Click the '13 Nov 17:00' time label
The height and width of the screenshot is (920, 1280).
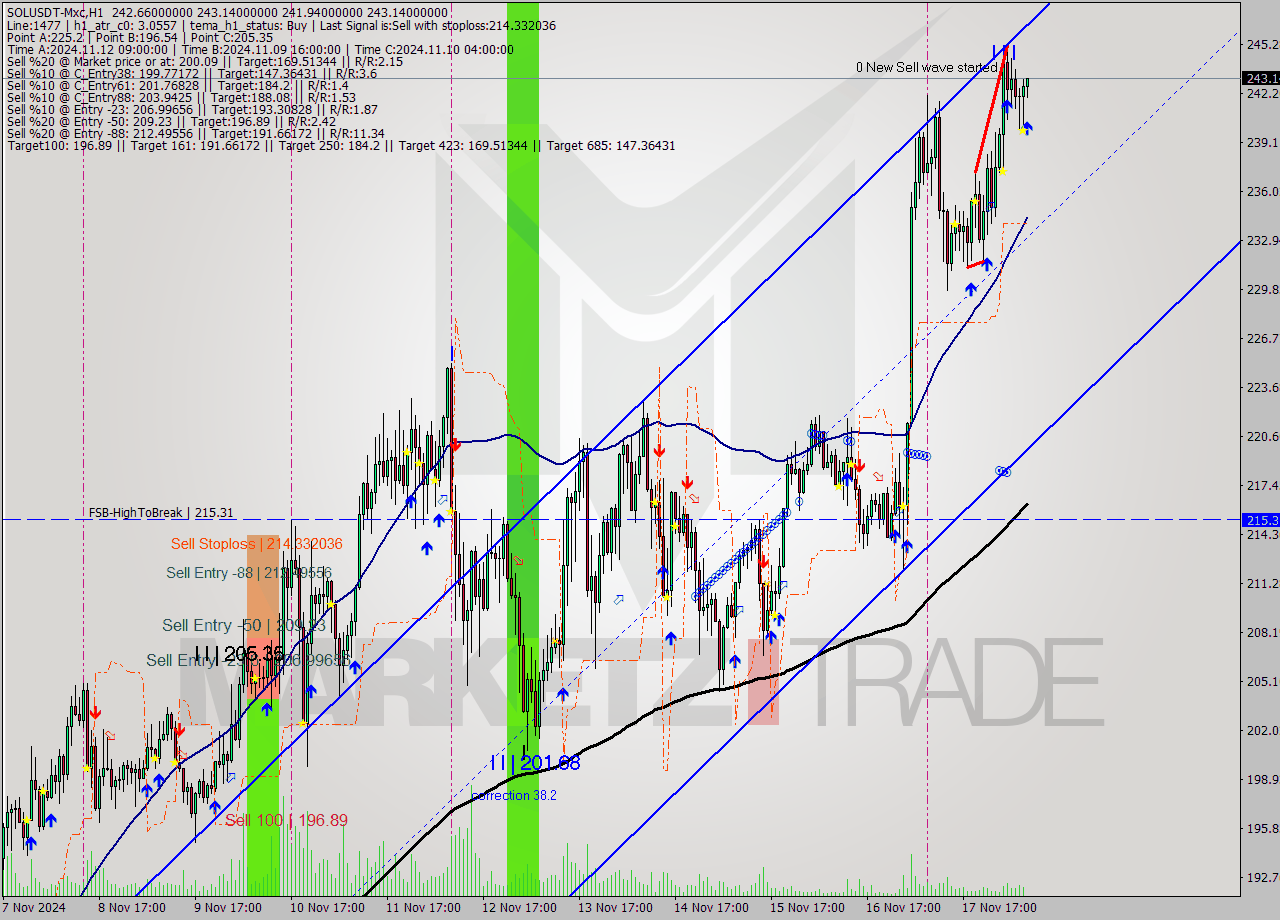click(x=615, y=908)
